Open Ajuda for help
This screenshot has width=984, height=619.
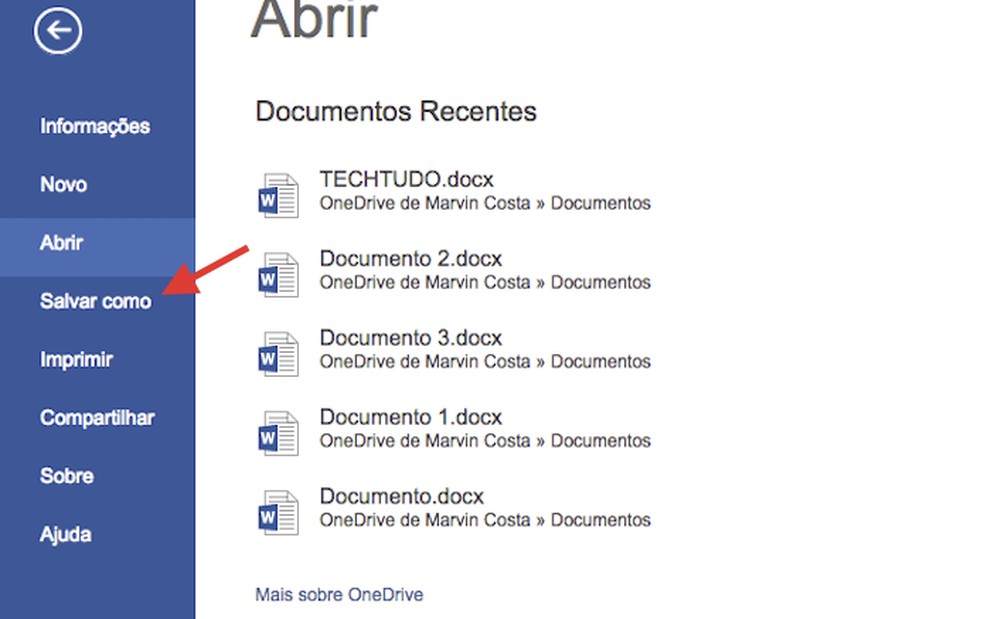64,534
